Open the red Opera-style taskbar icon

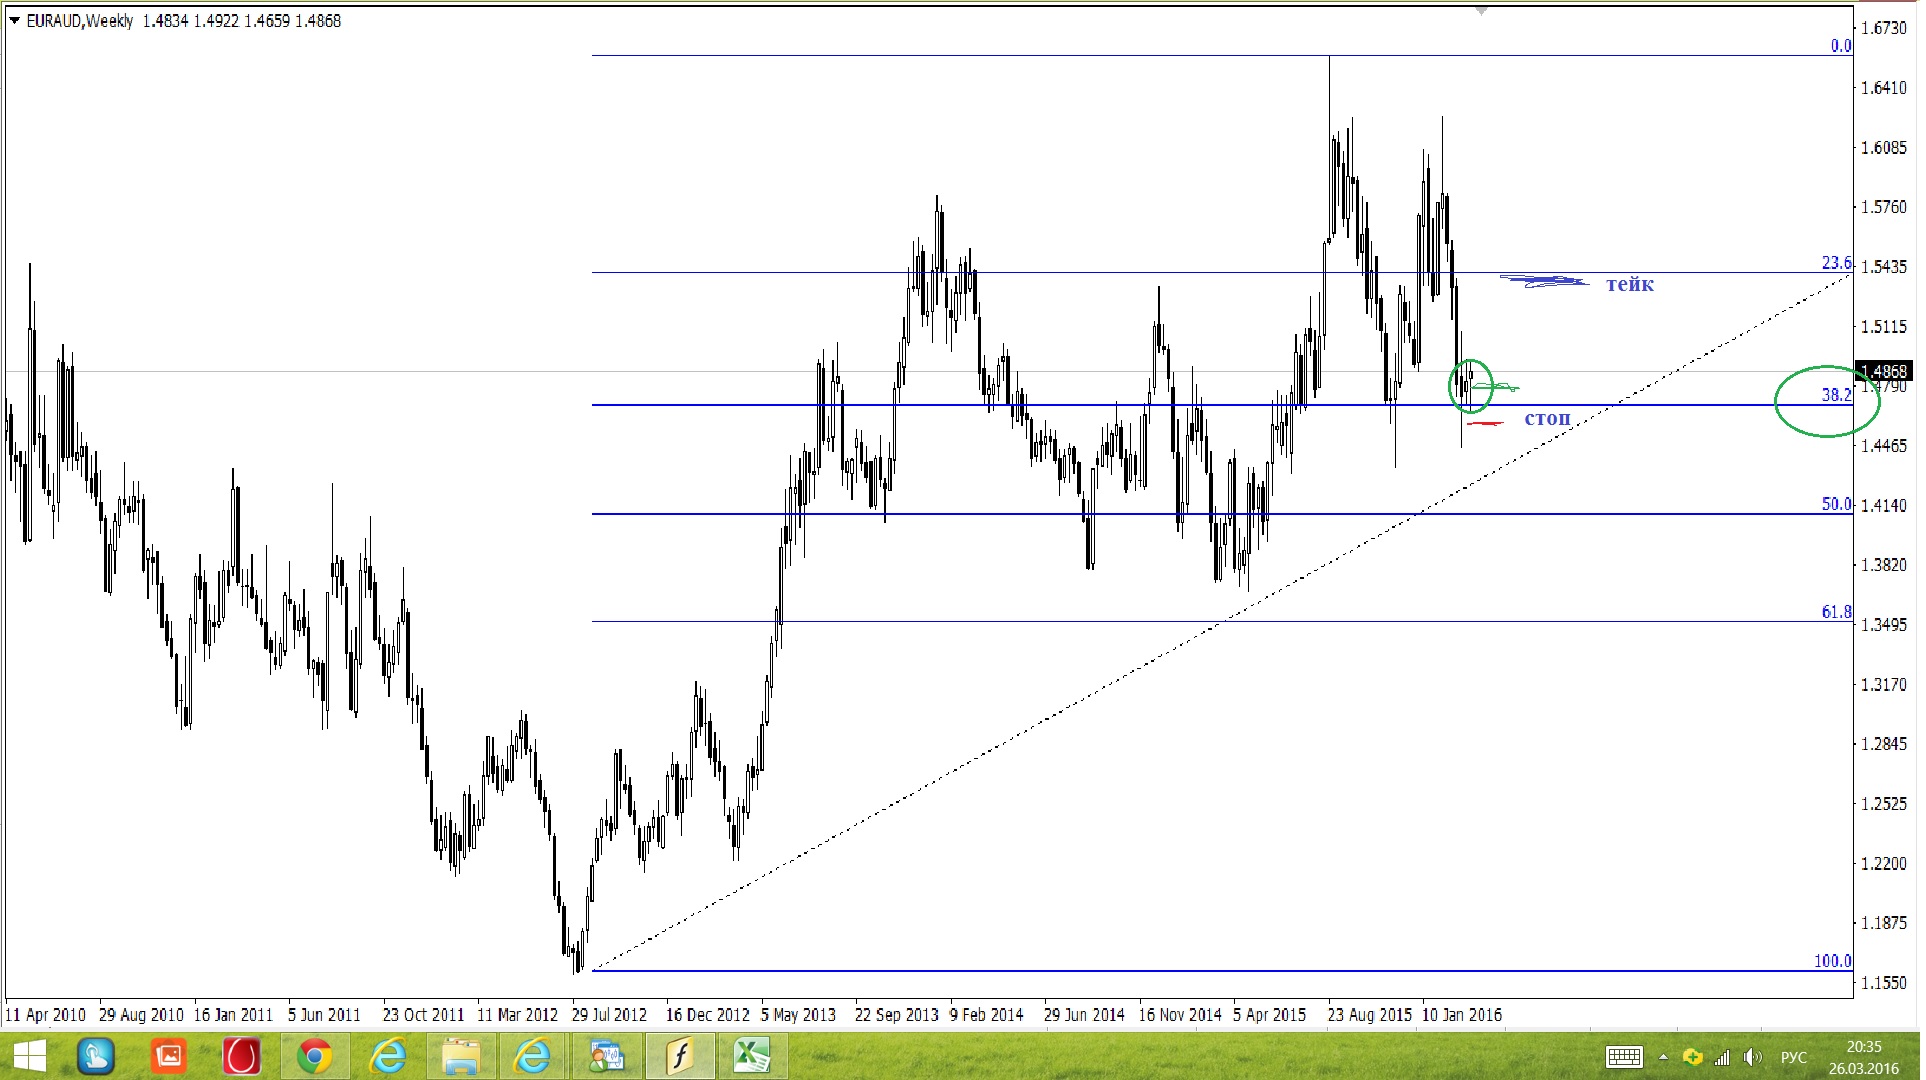point(241,1056)
